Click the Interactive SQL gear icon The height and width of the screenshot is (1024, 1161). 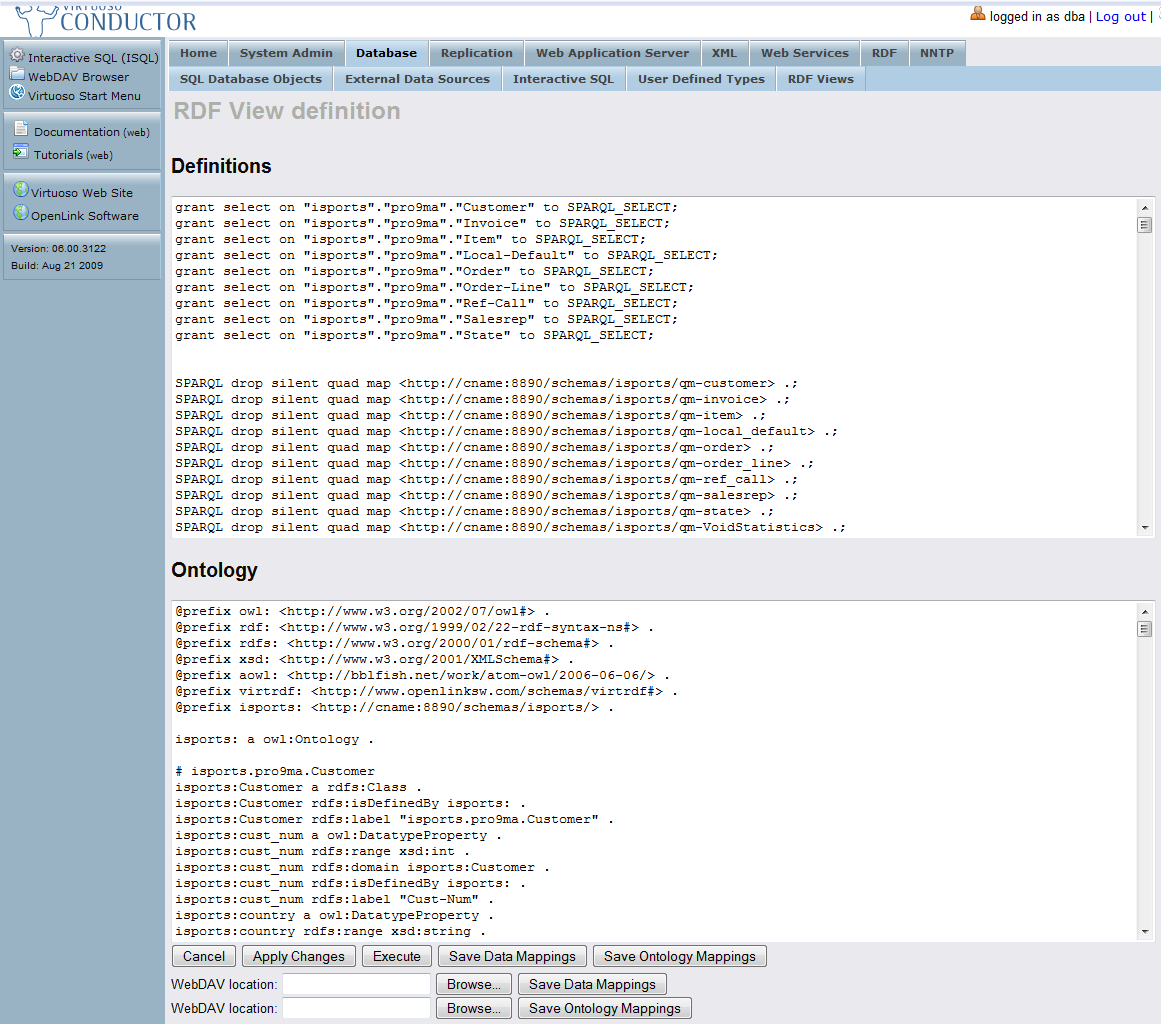(x=17, y=56)
